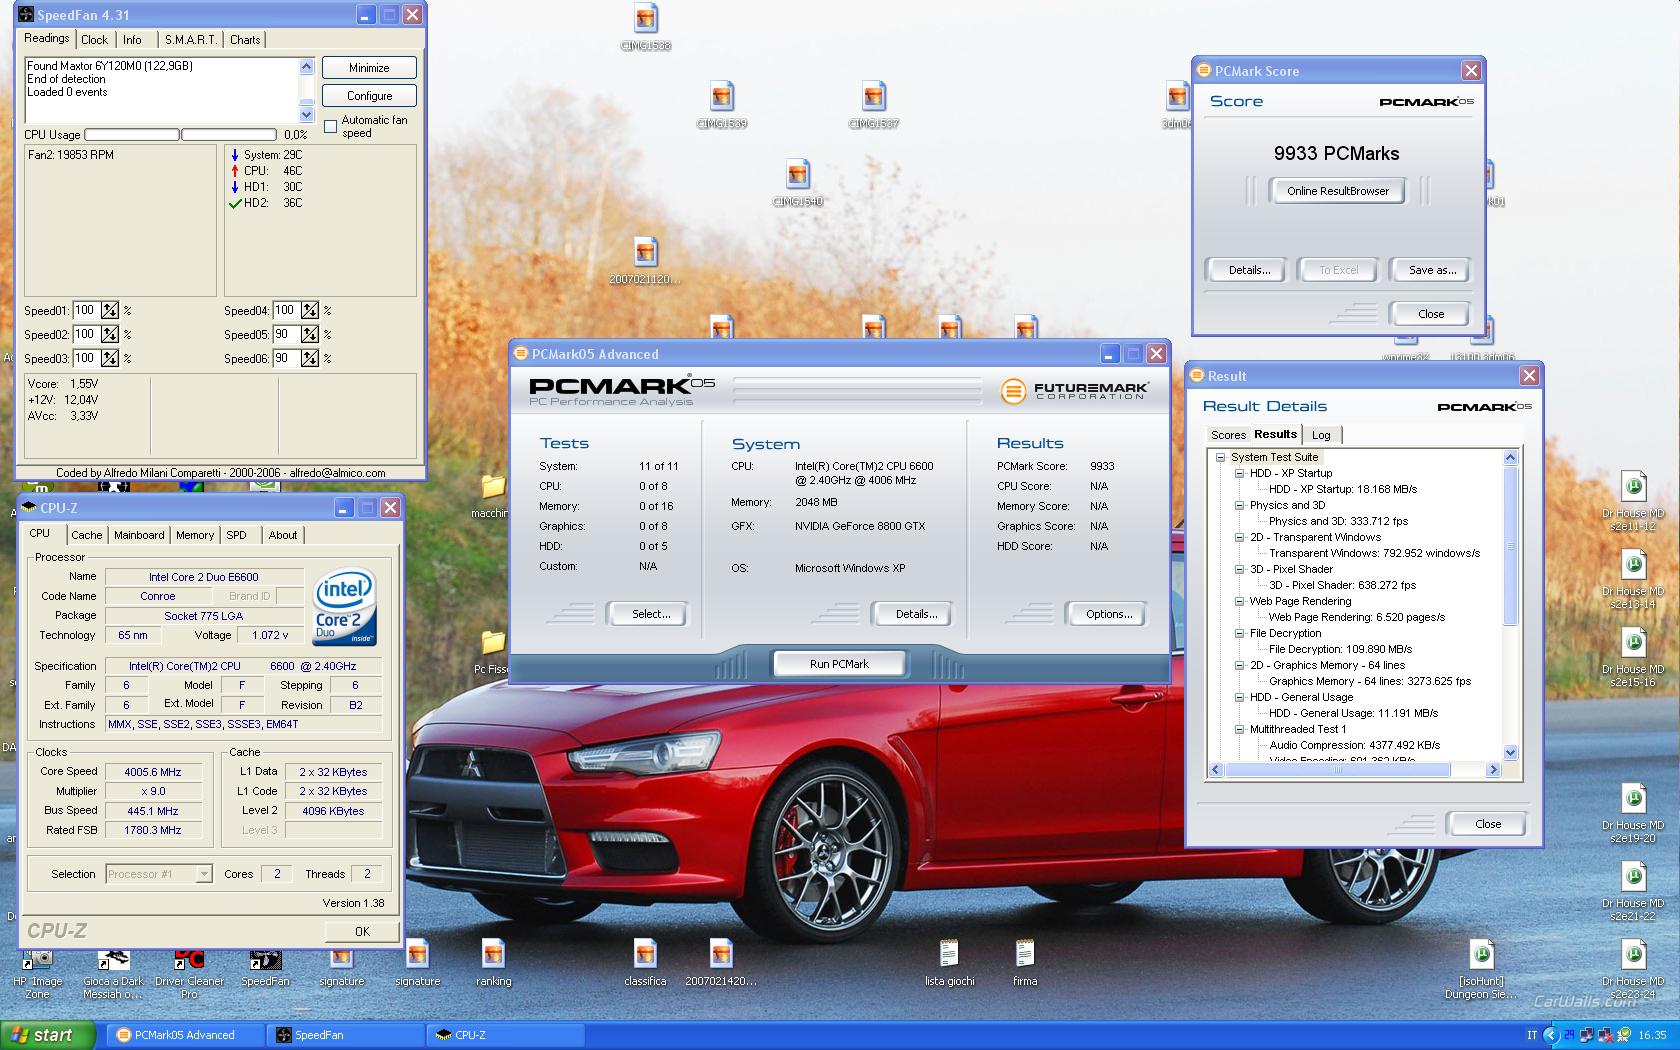
Task: Open Dr House MD s2e13-14 torrent
Action: (1633, 579)
